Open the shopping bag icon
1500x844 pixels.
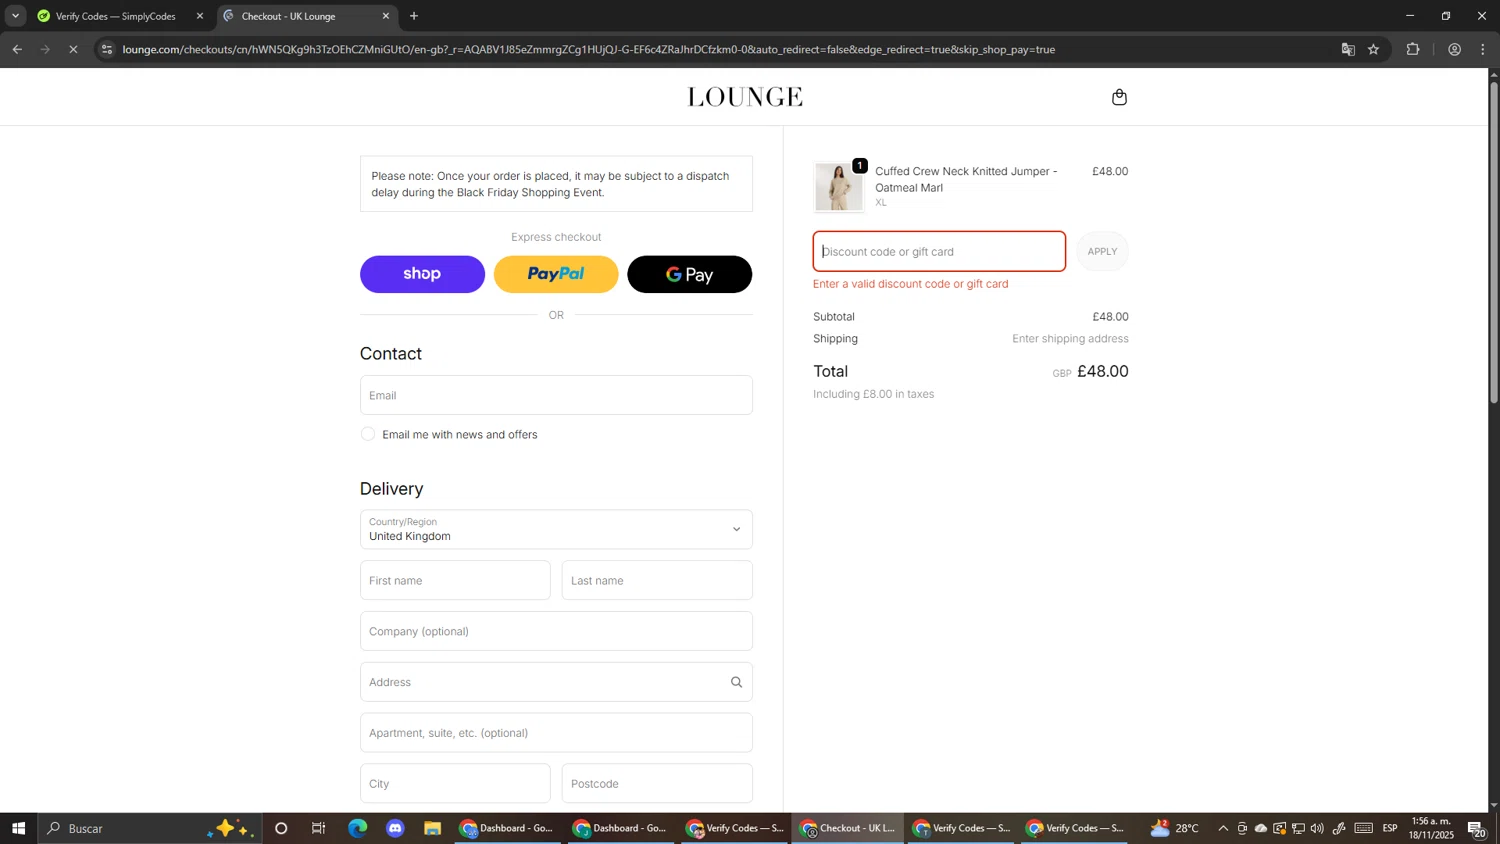coord(1119,97)
